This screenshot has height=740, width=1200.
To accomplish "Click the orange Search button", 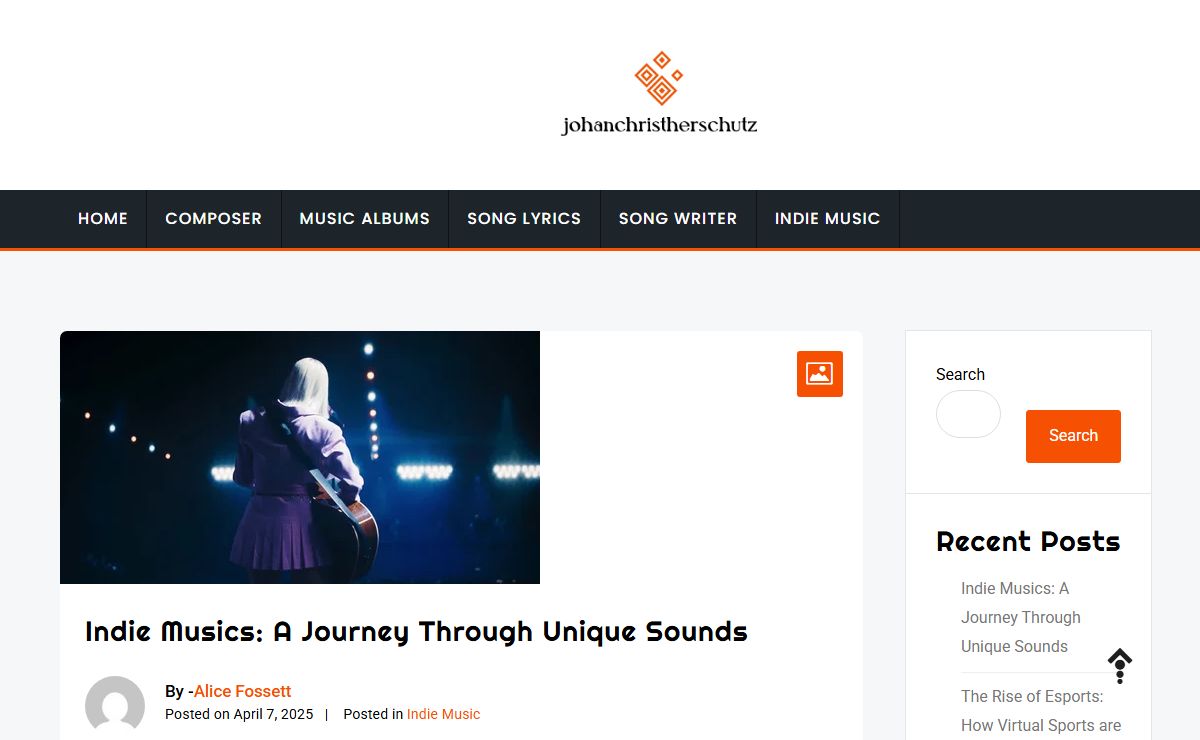I will click(1073, 436).
